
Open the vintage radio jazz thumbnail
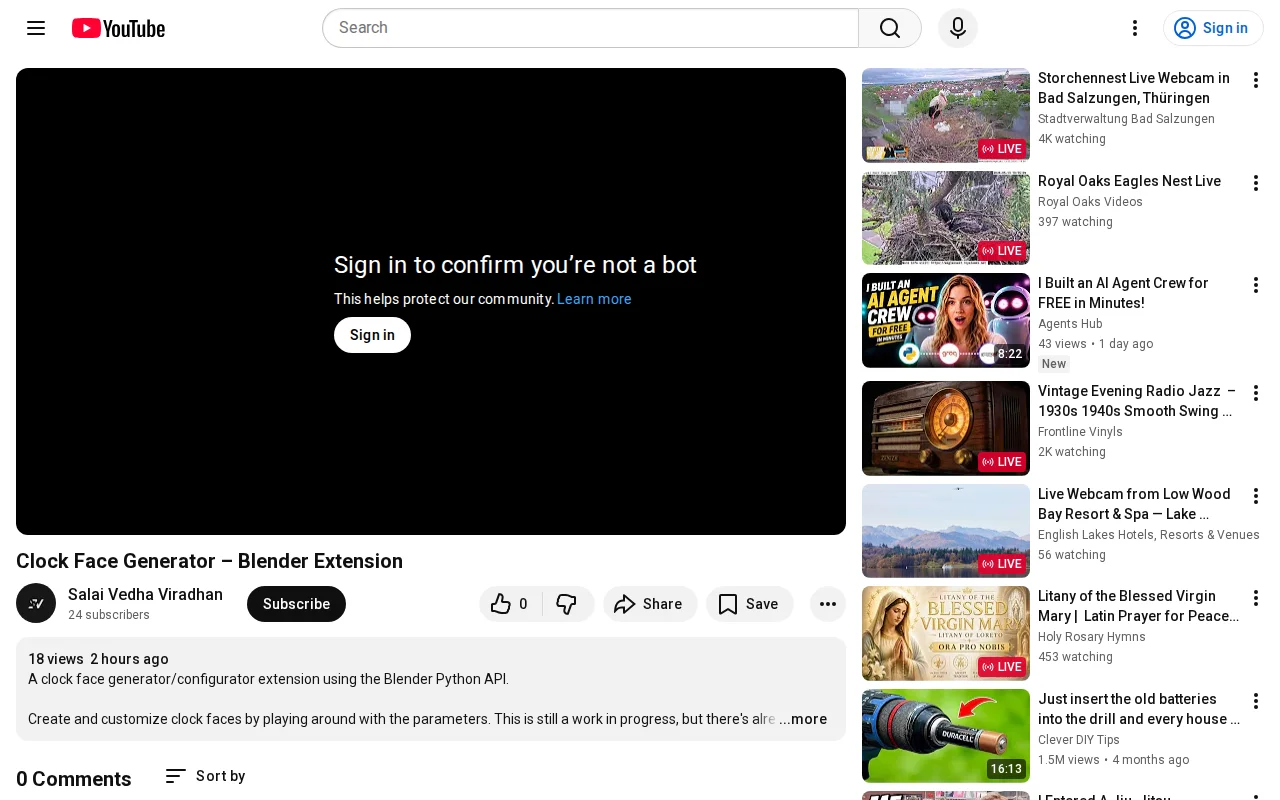click(946, 428)
